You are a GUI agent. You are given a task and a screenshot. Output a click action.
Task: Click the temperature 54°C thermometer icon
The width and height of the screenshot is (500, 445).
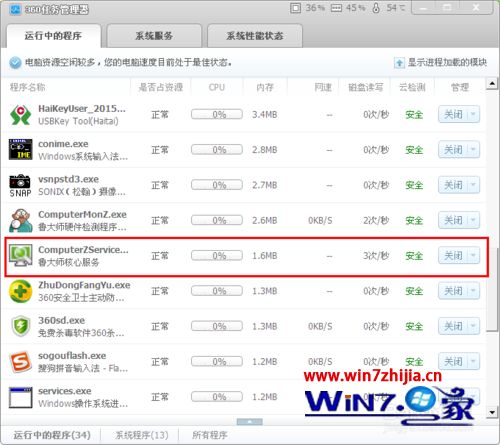point(376,8)
